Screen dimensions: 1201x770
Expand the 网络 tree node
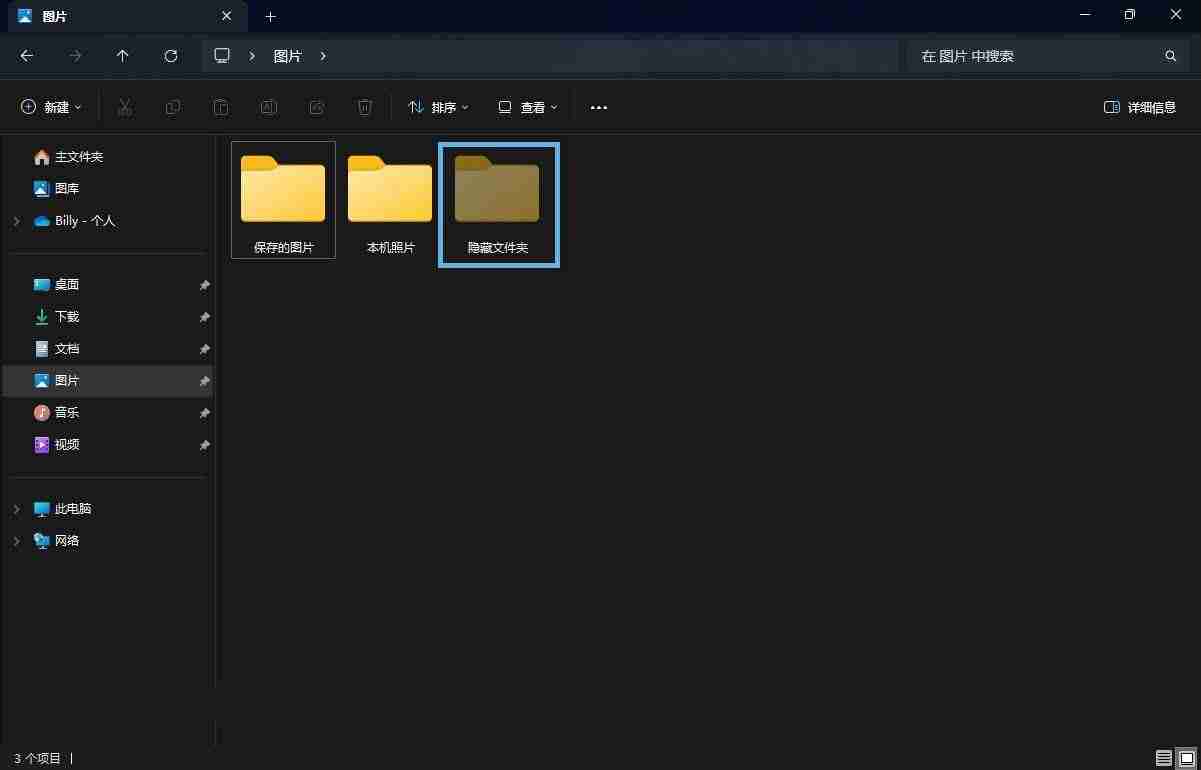pos(16,541)
